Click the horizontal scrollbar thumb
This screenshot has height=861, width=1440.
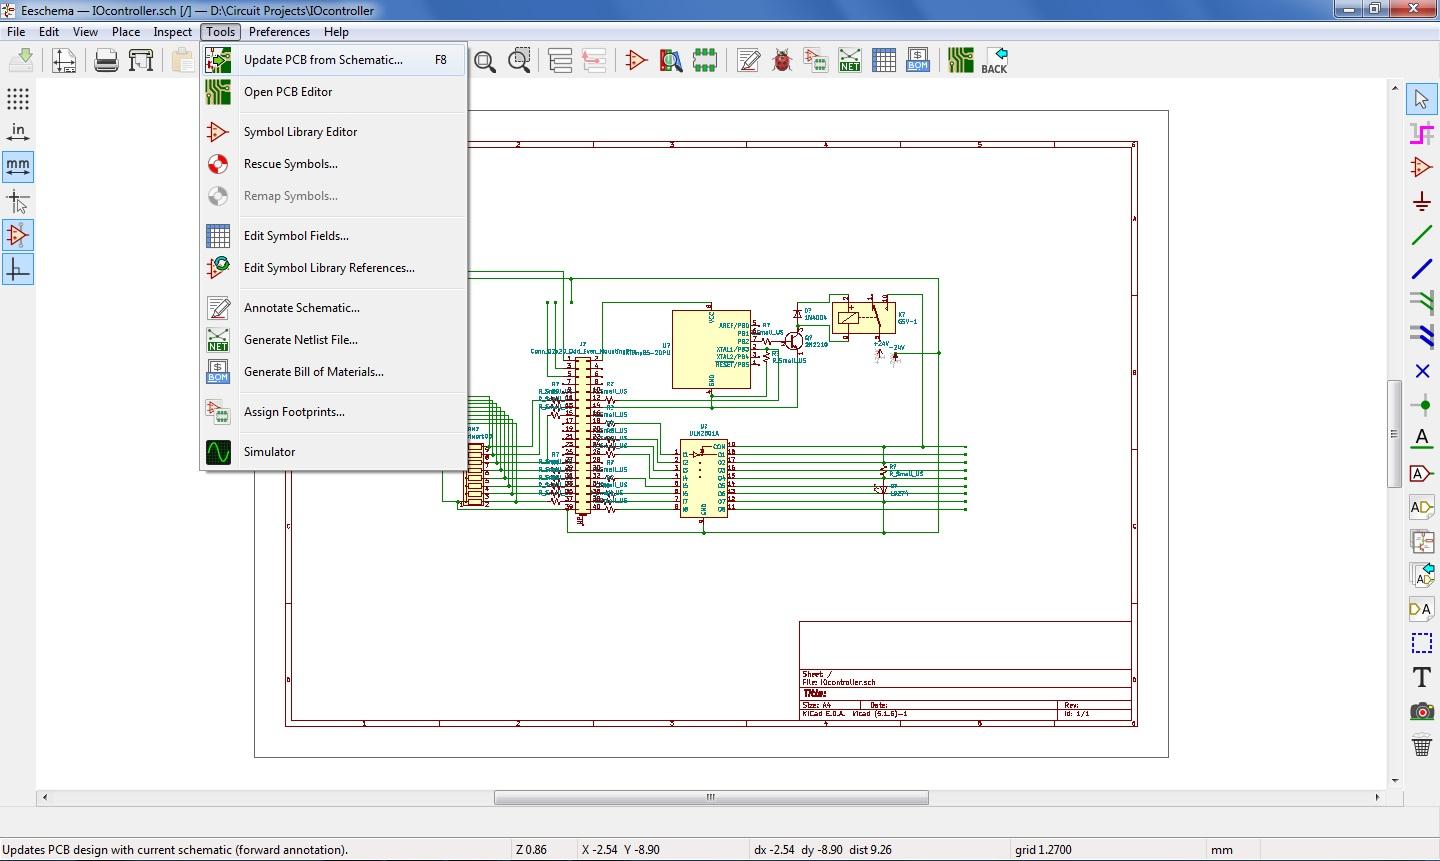coord(711,797)
